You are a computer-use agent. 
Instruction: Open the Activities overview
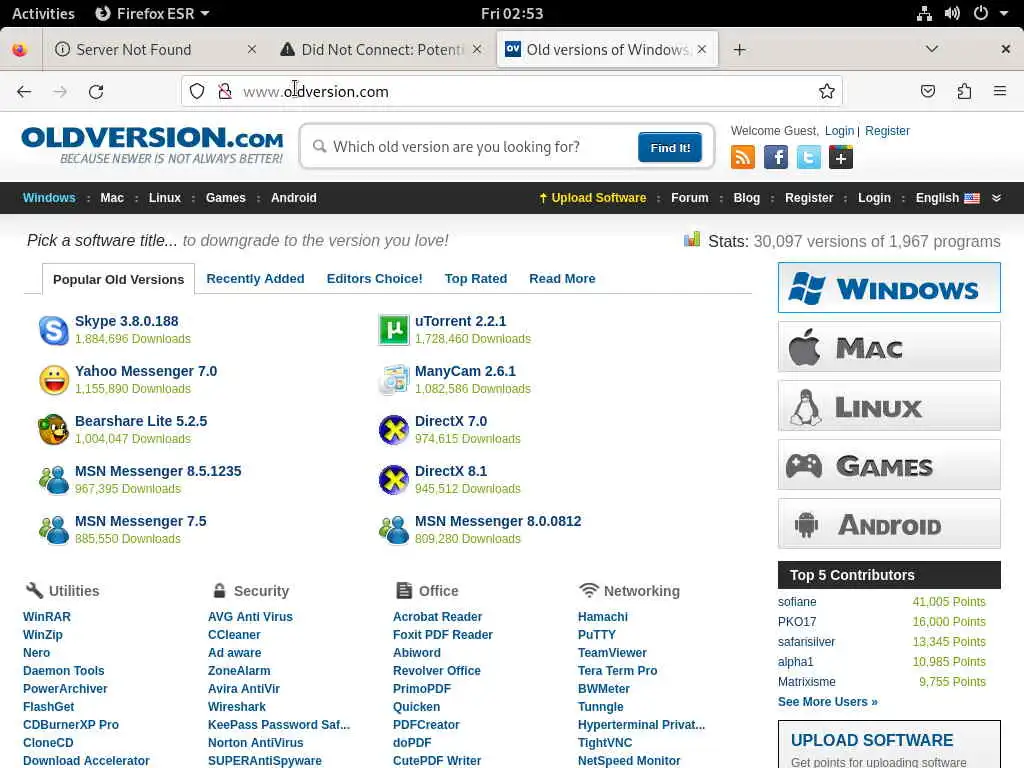pyautogui.click(x=43, y=14)
